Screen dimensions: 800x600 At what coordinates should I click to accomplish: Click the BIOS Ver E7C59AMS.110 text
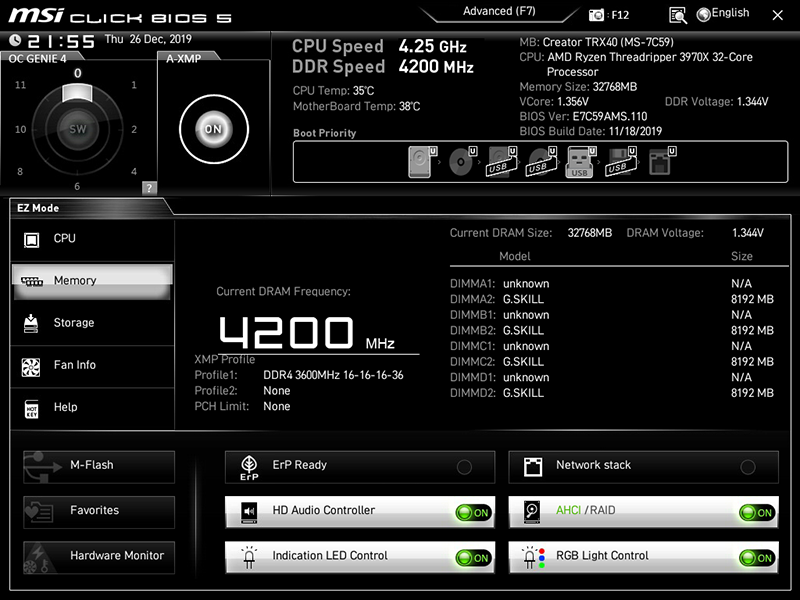point(583,116)
